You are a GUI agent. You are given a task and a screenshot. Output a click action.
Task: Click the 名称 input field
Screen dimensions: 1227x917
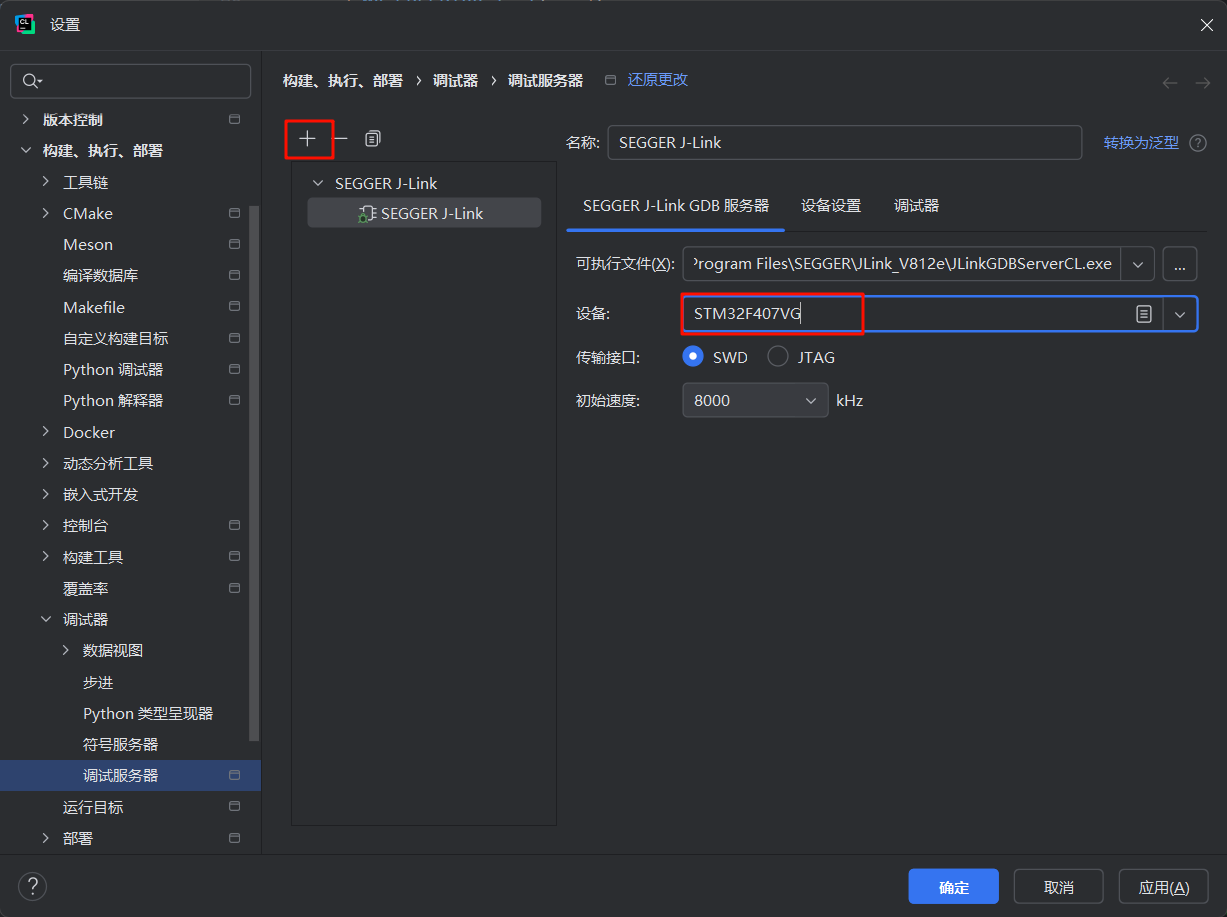tap(845, 142)
